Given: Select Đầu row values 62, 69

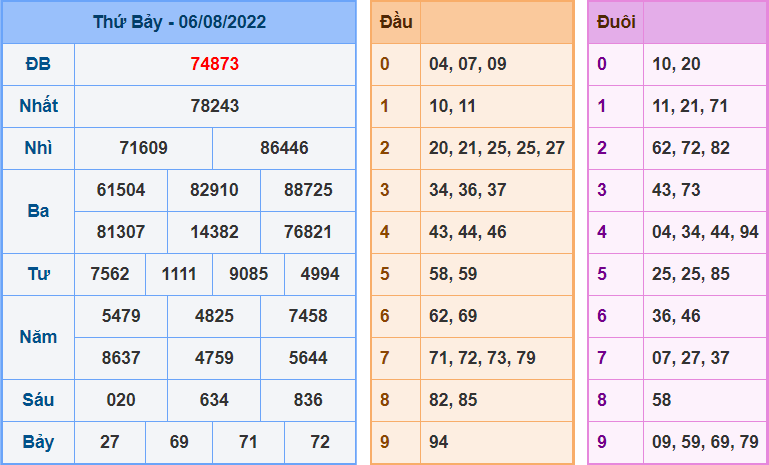Looking at the screenshot, I should point(453,316).
